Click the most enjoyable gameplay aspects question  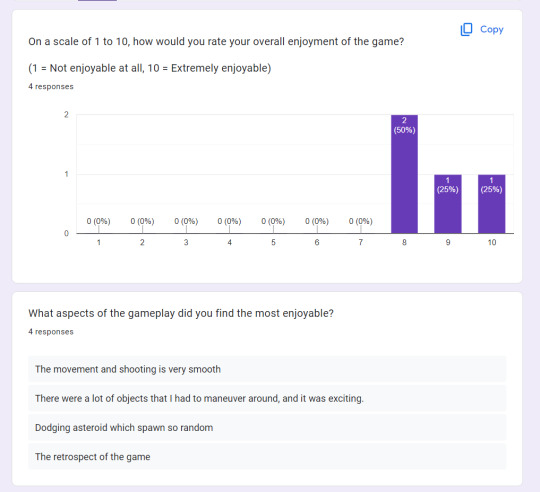point(181,313)
